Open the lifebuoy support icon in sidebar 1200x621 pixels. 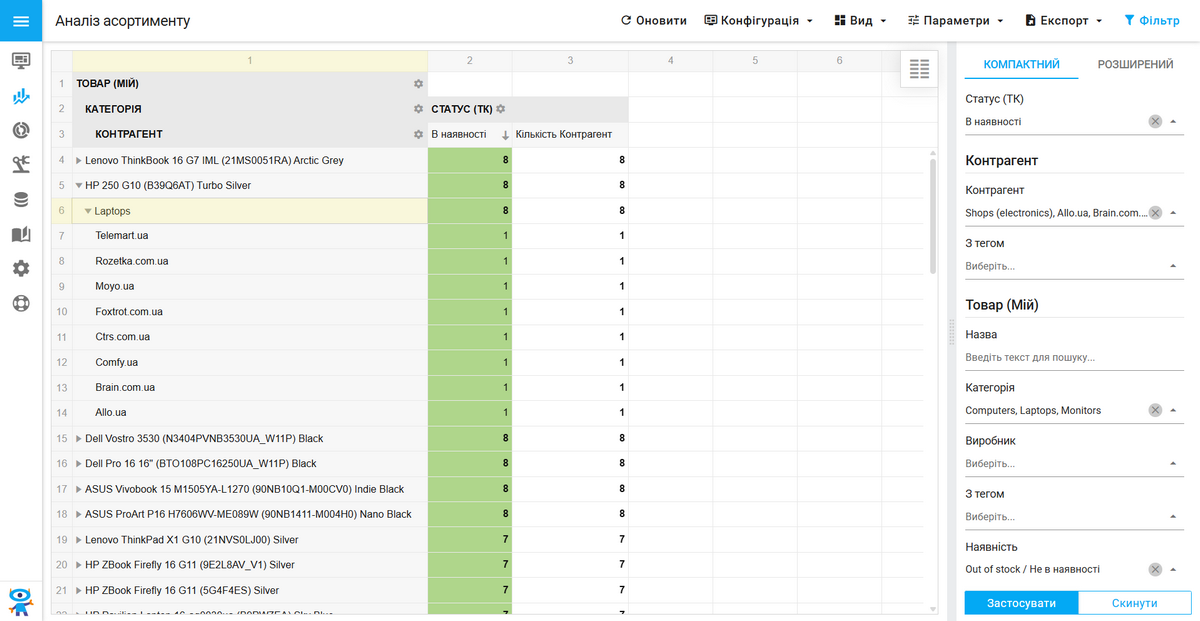click(x=21, y=303)
